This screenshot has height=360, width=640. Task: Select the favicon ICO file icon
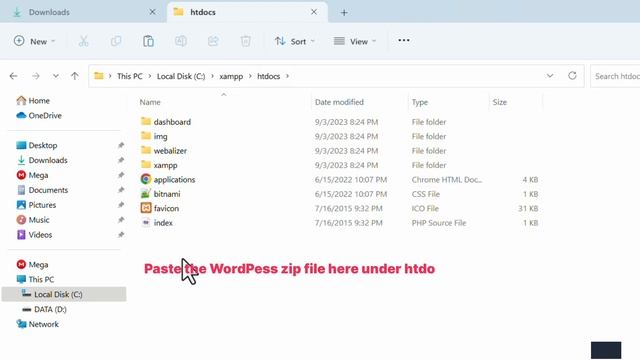click(146, 208)
